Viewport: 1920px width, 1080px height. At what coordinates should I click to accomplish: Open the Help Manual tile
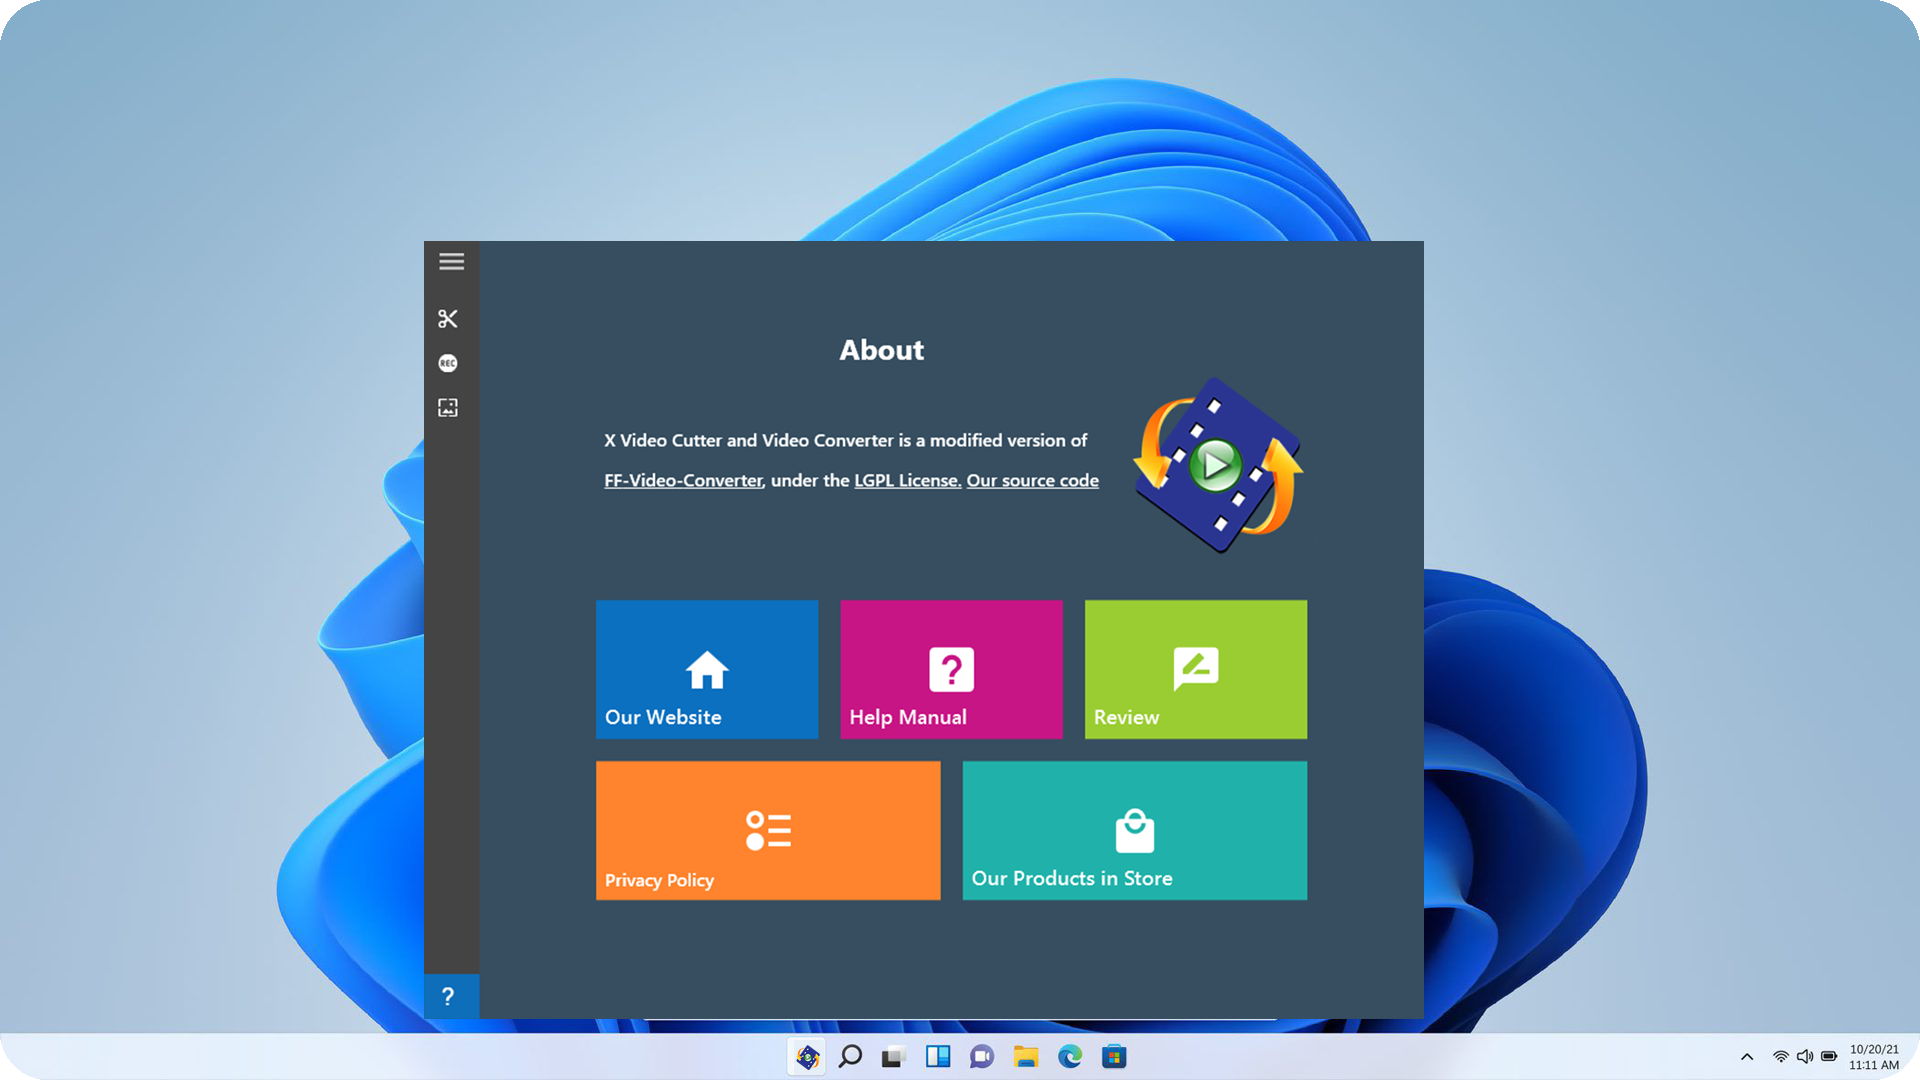(x=951, y=669)
